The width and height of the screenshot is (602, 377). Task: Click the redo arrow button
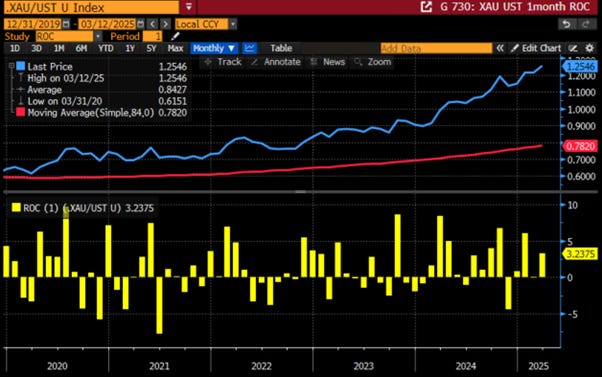pos(585,24)
